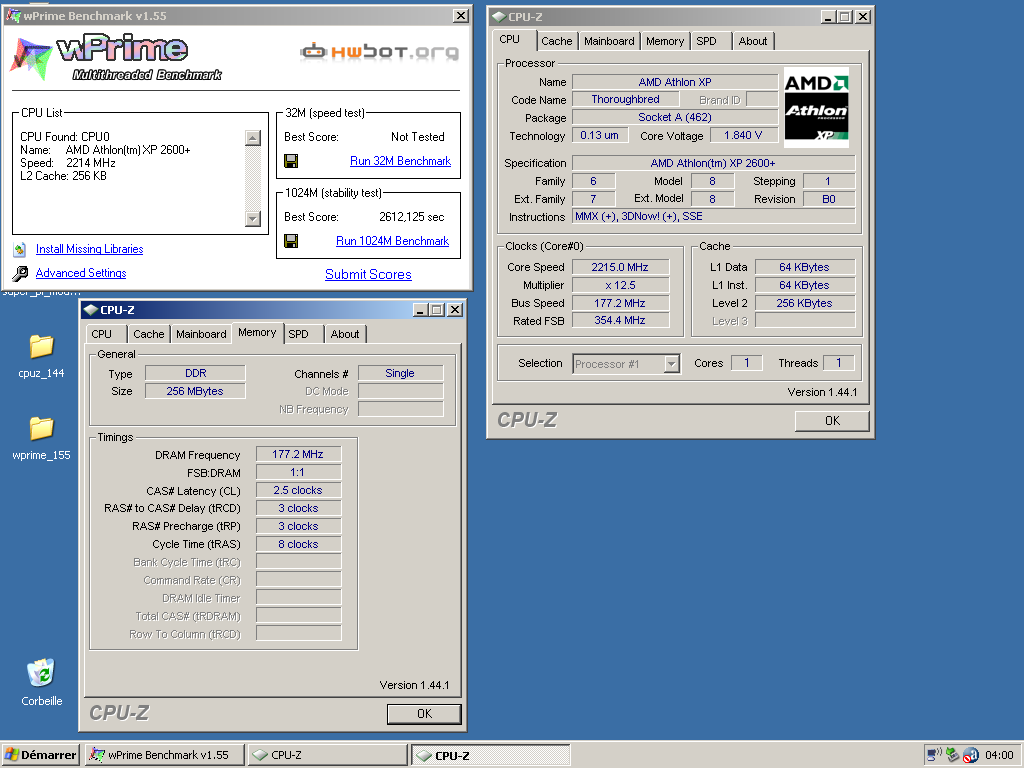Click the DRAM Frequency 177.2 MHz field
1024x768 pixels.
tap(298, 454)
